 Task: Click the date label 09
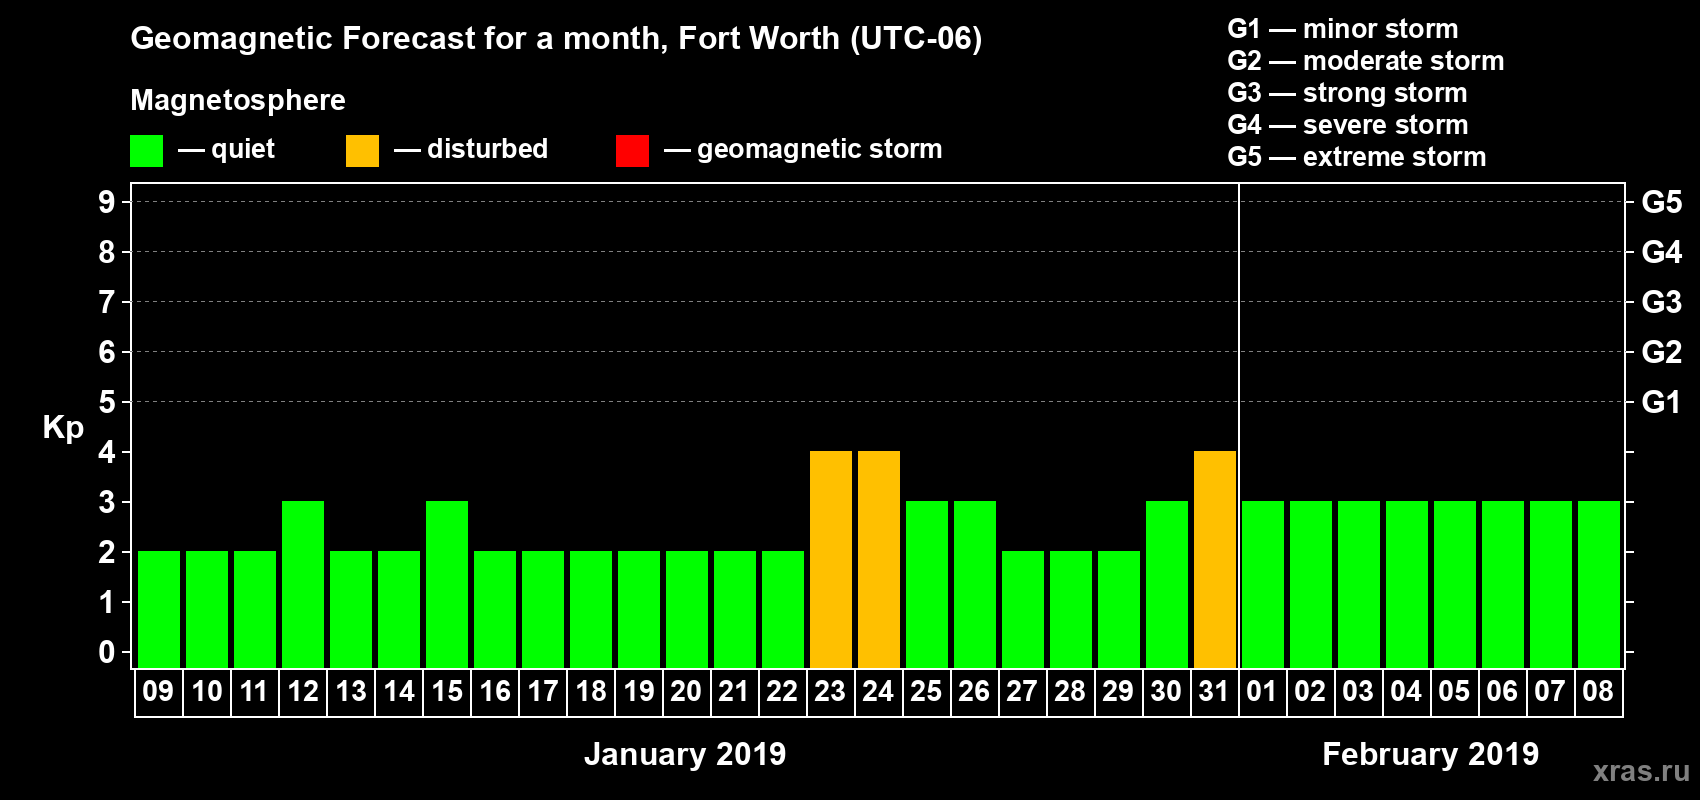(158, 691)
